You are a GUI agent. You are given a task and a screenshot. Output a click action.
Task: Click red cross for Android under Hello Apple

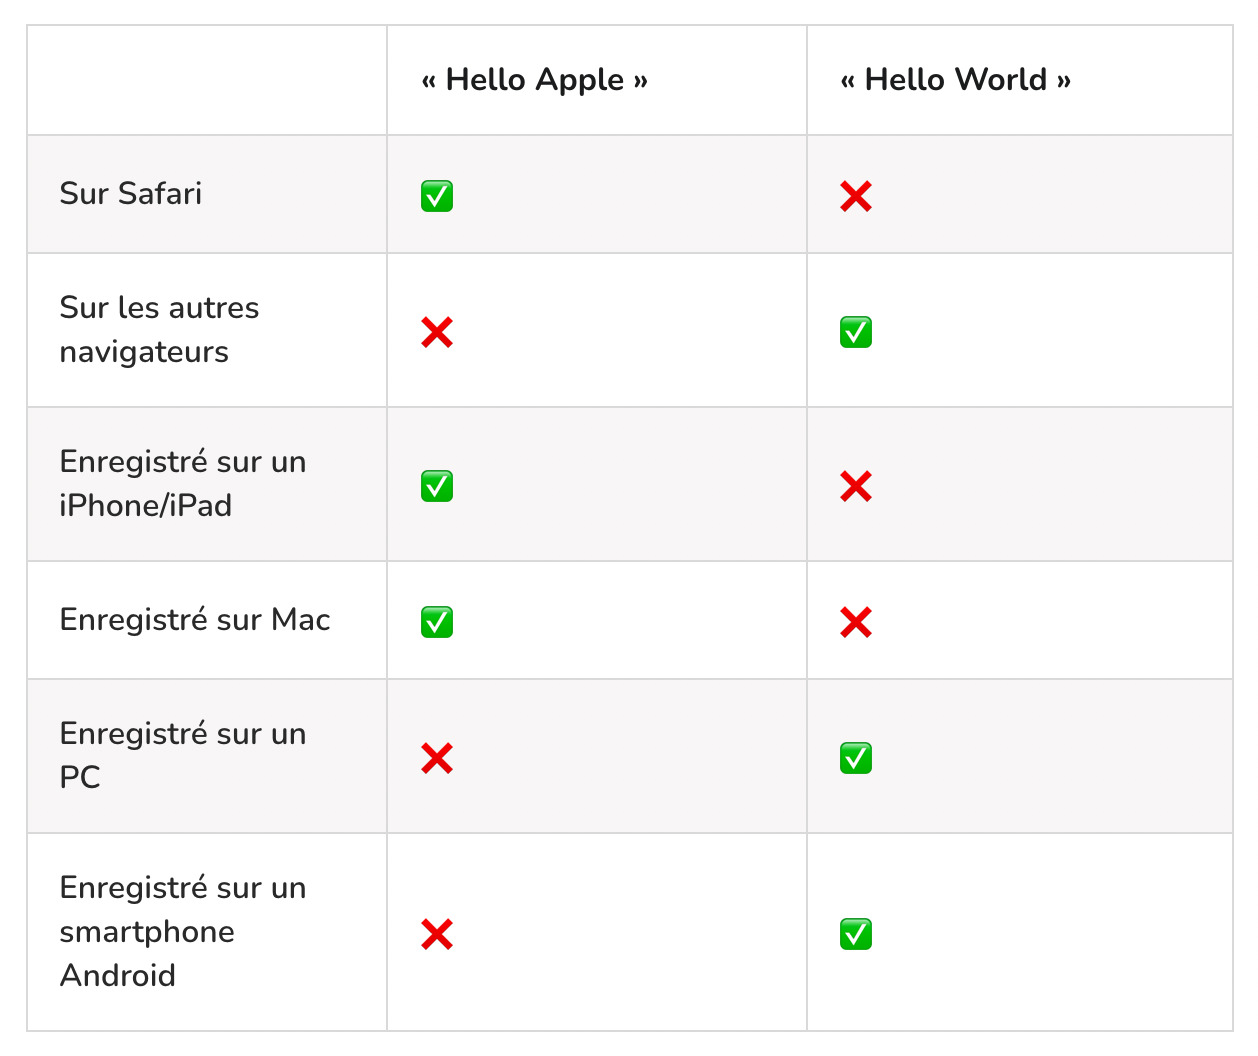coord(437,934)
